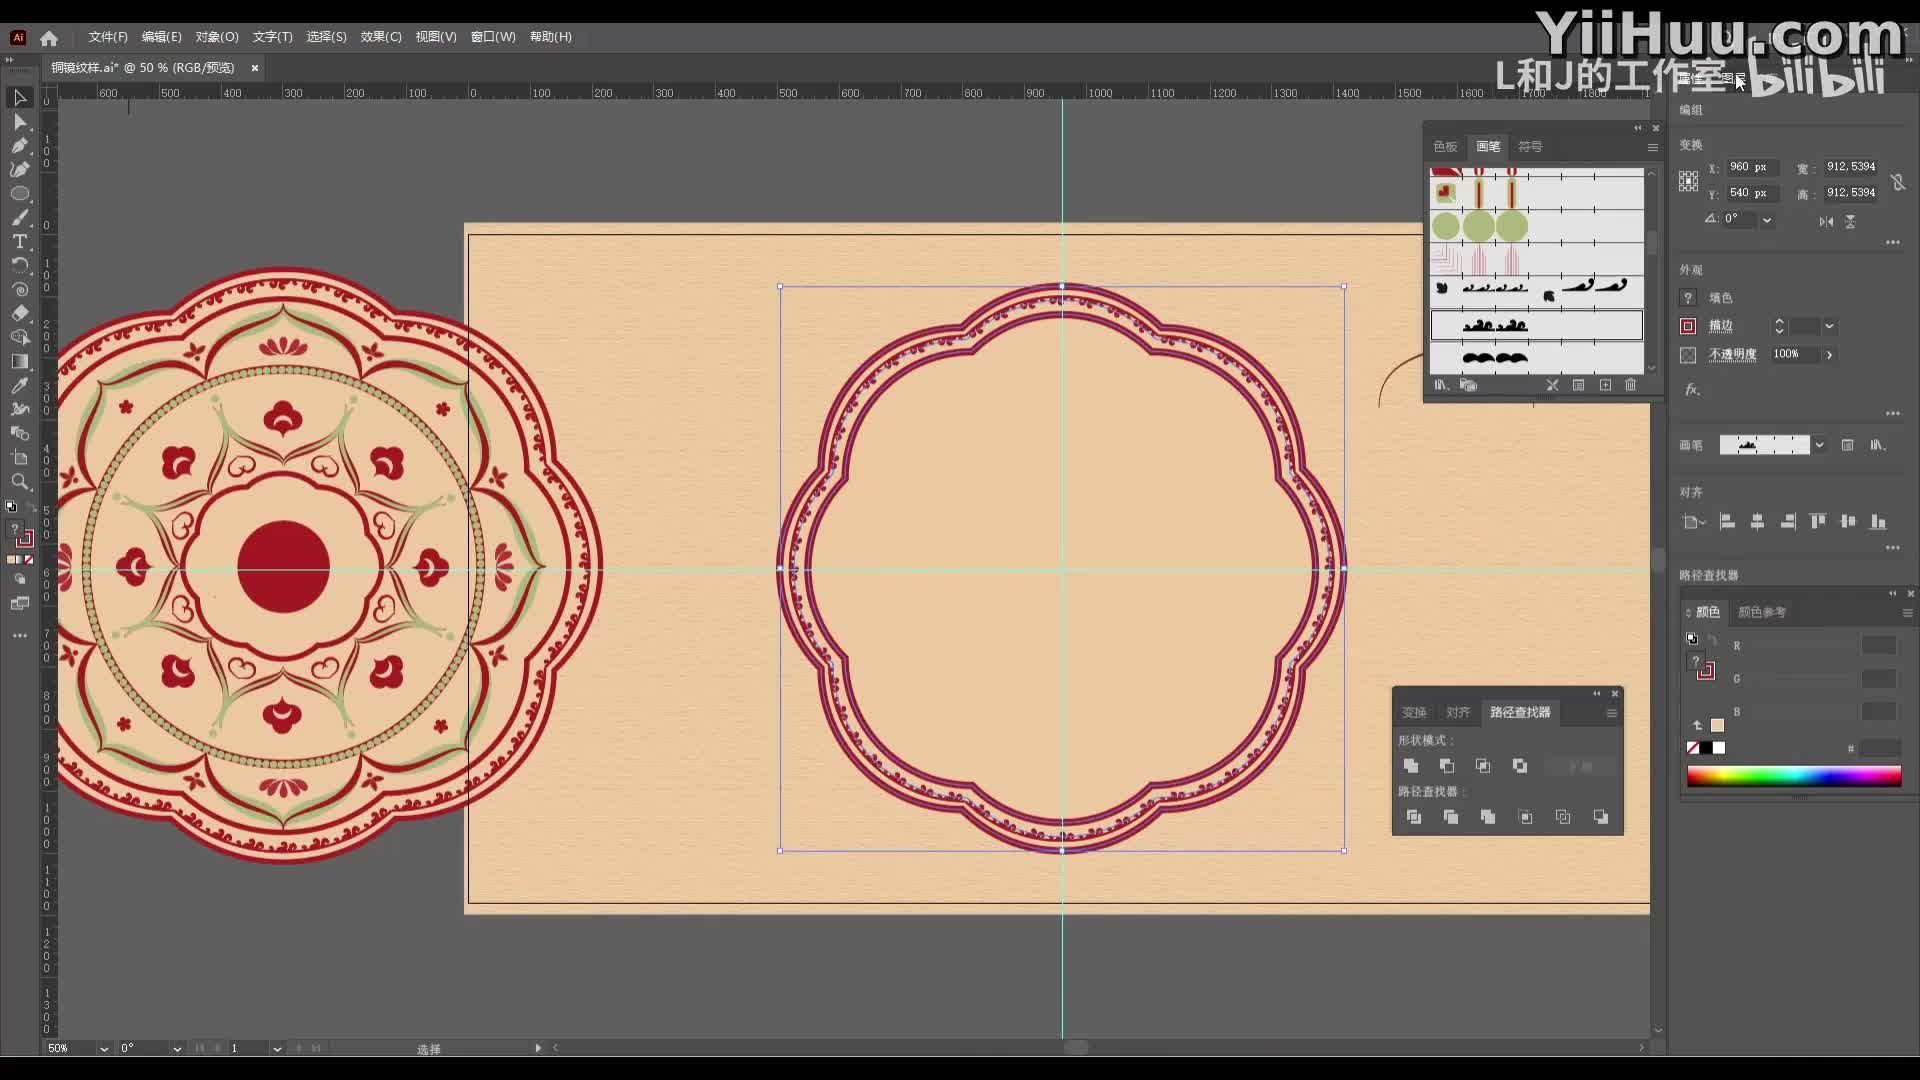Open the zoom level dropdown showing 50%
Image resolution: width=1920 pixels, height=1080 pixels.
103,1048
